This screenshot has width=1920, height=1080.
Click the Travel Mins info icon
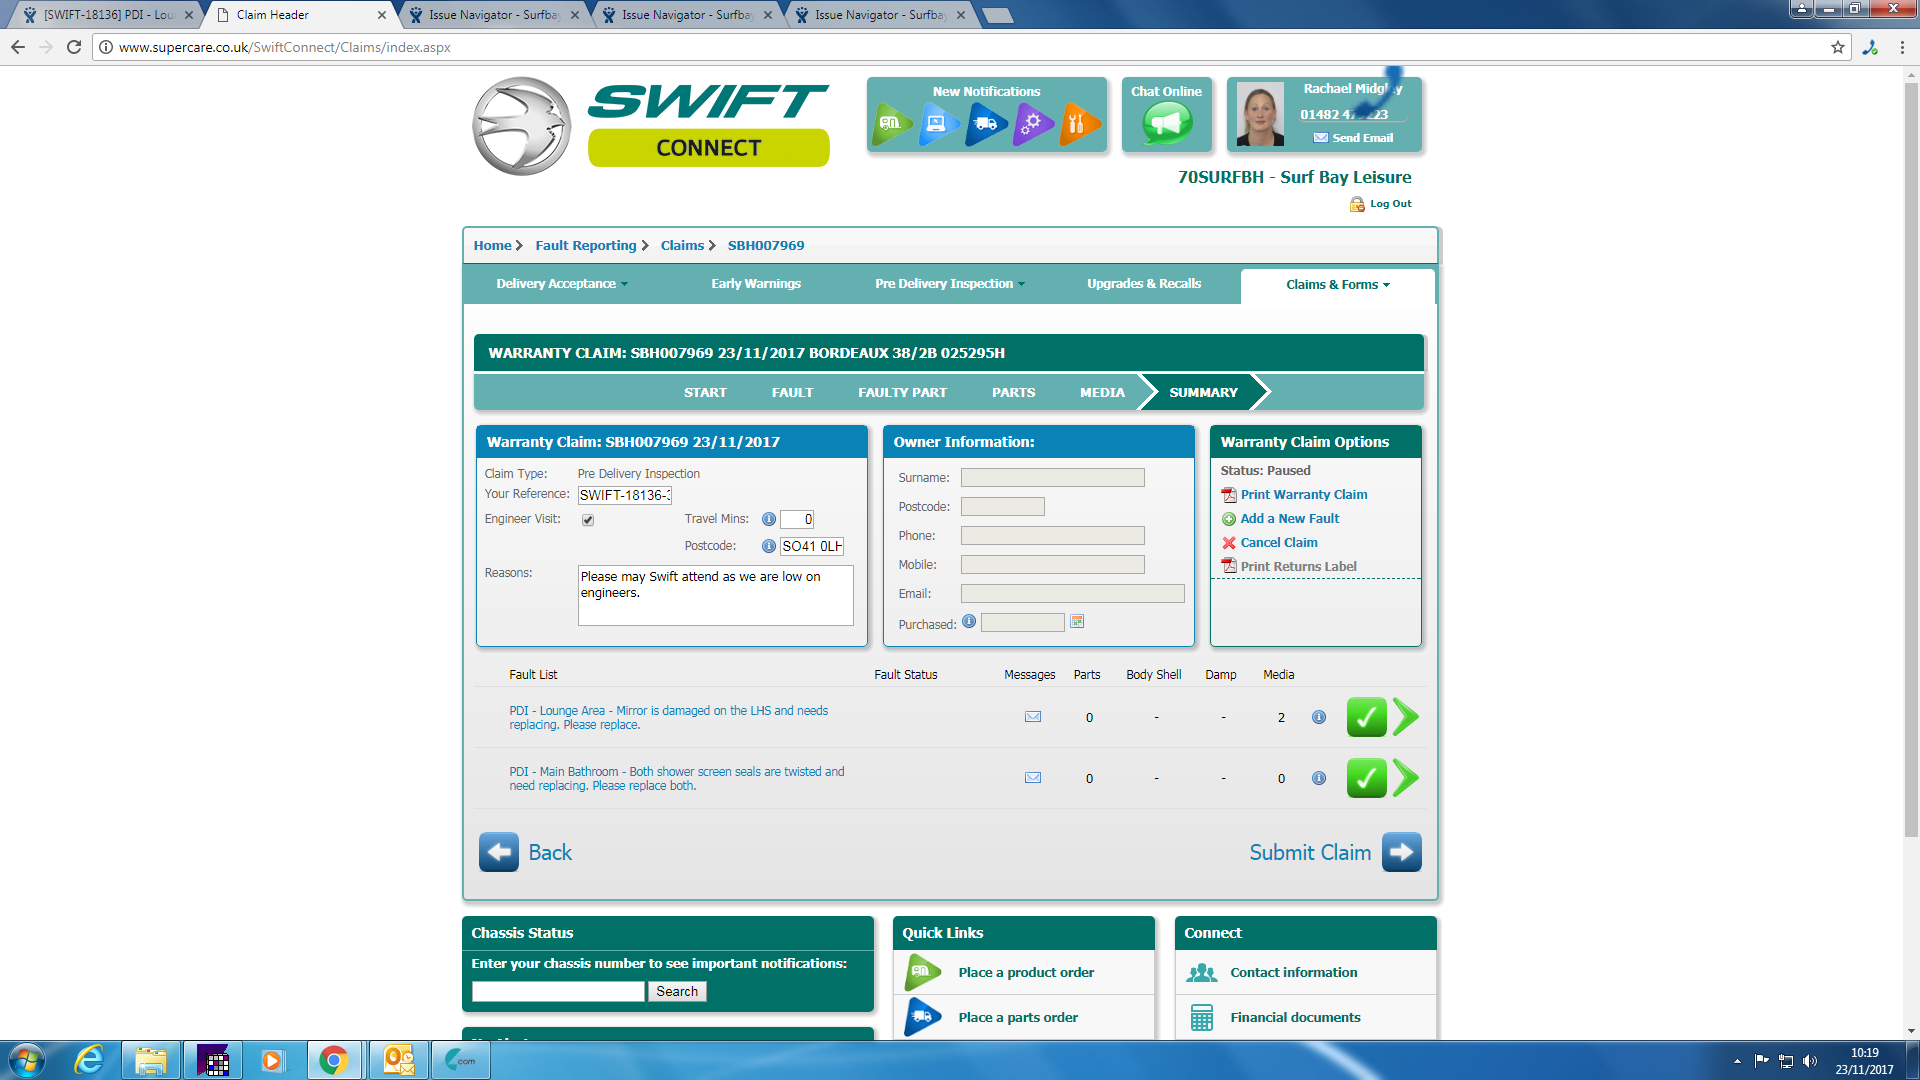tap(769, 519)
